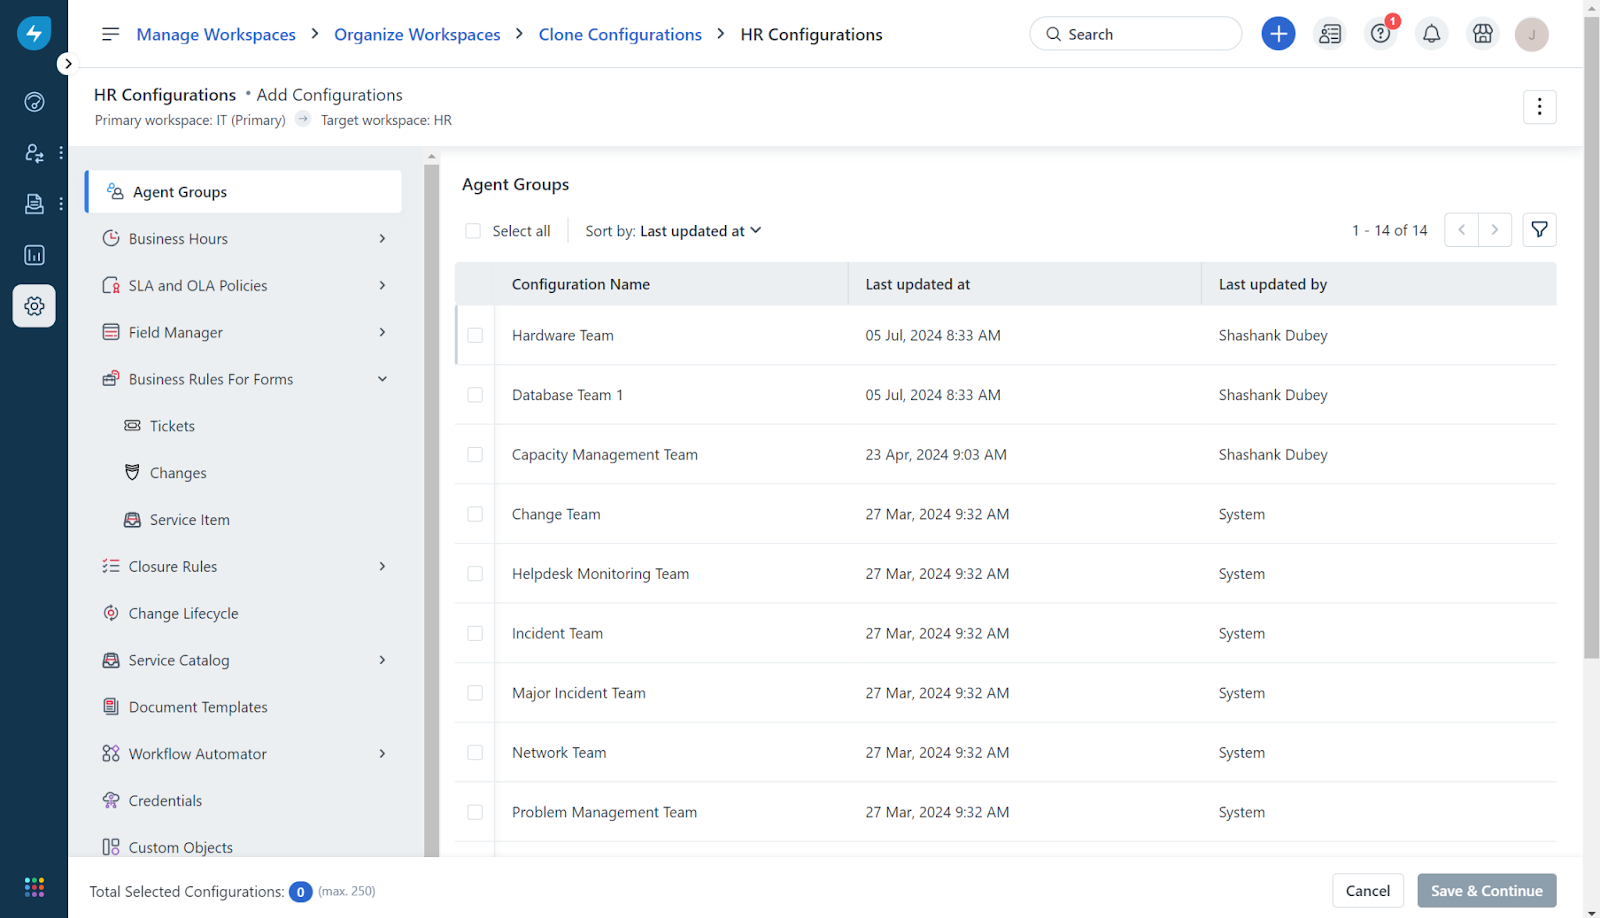Click the Freshservice lightning logo
Viewport: 1600px width, 918px height.
point(34,33)
